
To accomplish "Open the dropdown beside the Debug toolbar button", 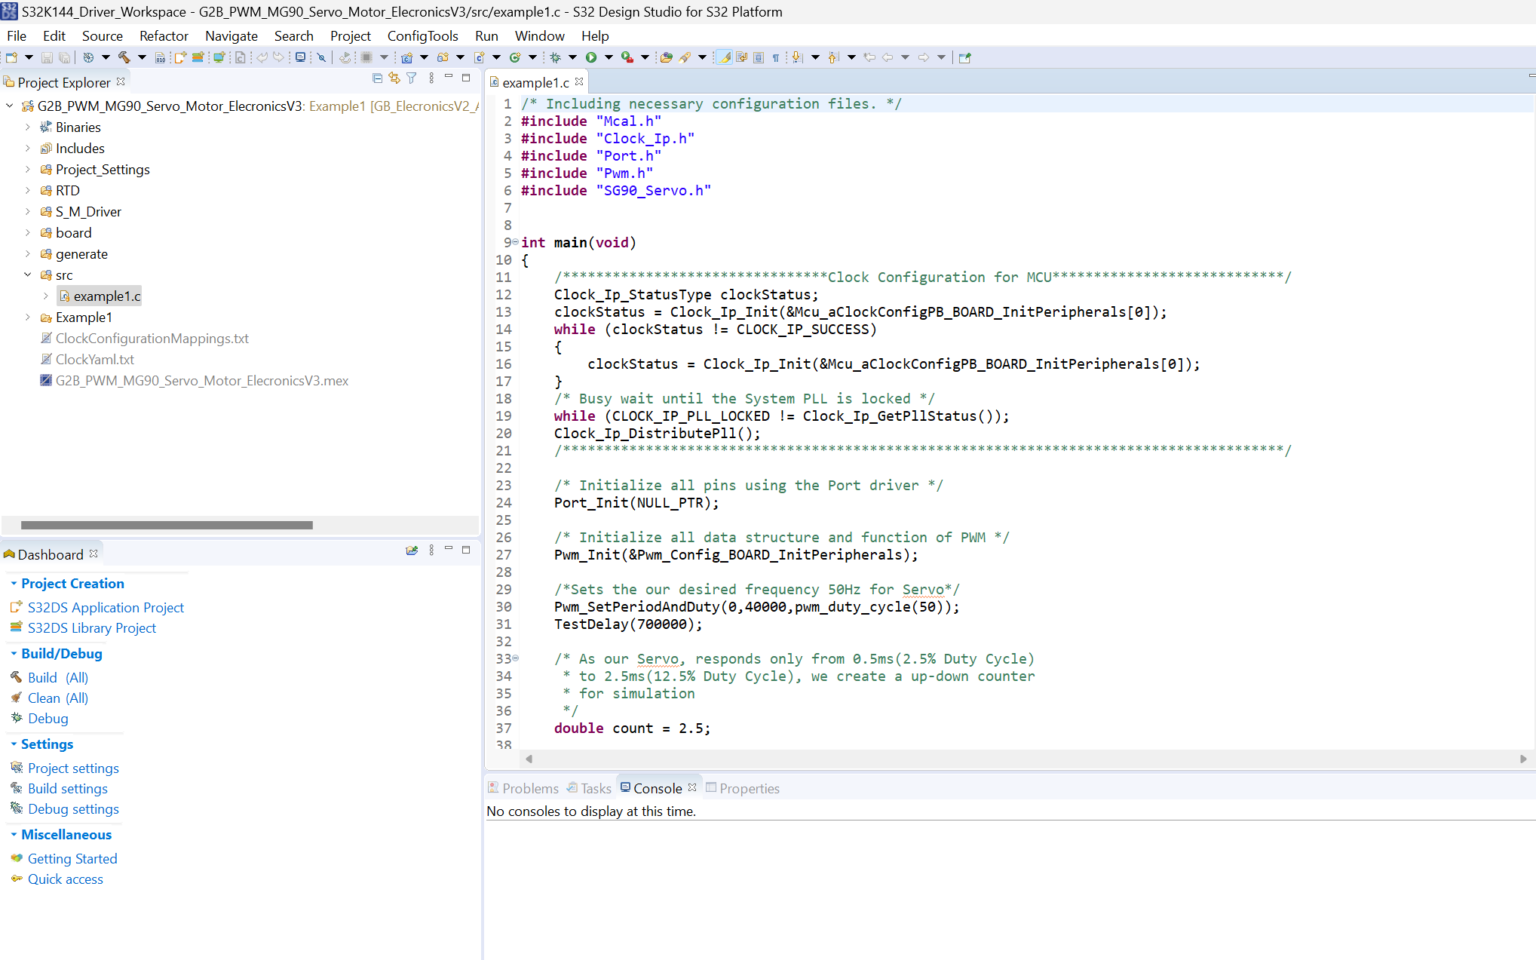I will [x=573, y=57].
